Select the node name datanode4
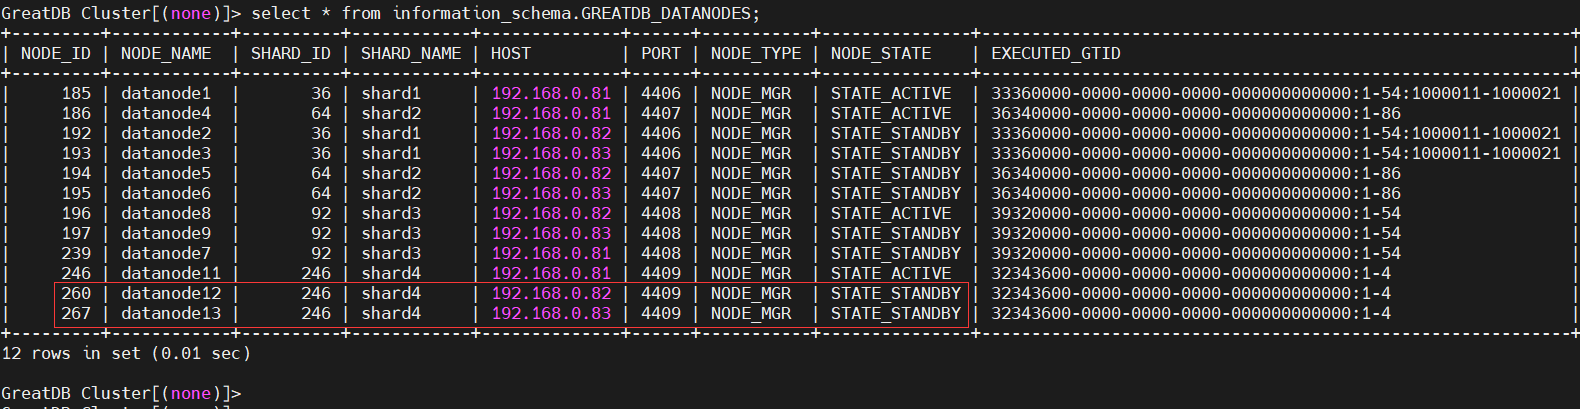The height and width of the screenshot is (409, 1580). tap(166, 114)
